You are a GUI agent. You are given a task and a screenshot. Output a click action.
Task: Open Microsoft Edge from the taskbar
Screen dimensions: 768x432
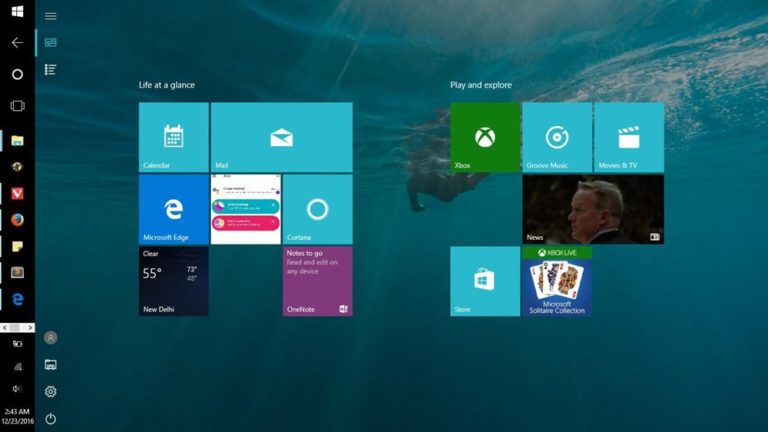click(x=17, y=299)
